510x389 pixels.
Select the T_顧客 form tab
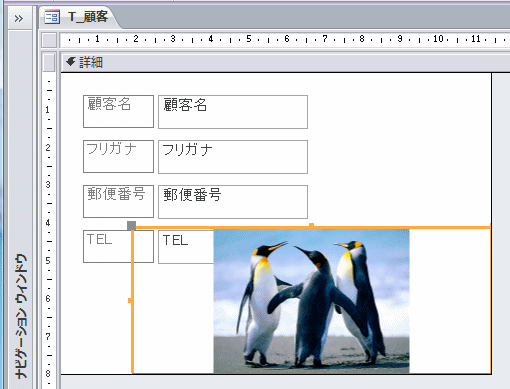[80, 17]
